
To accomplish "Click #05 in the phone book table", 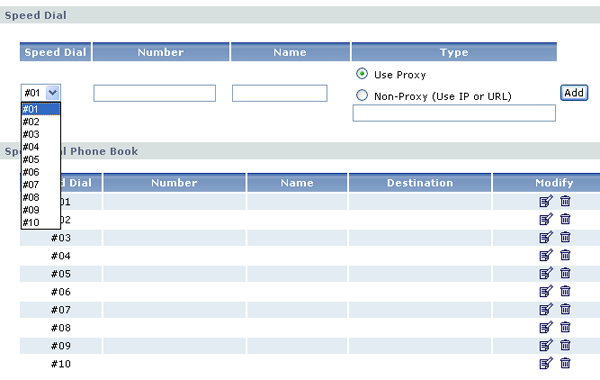I will tap(61, 274).
